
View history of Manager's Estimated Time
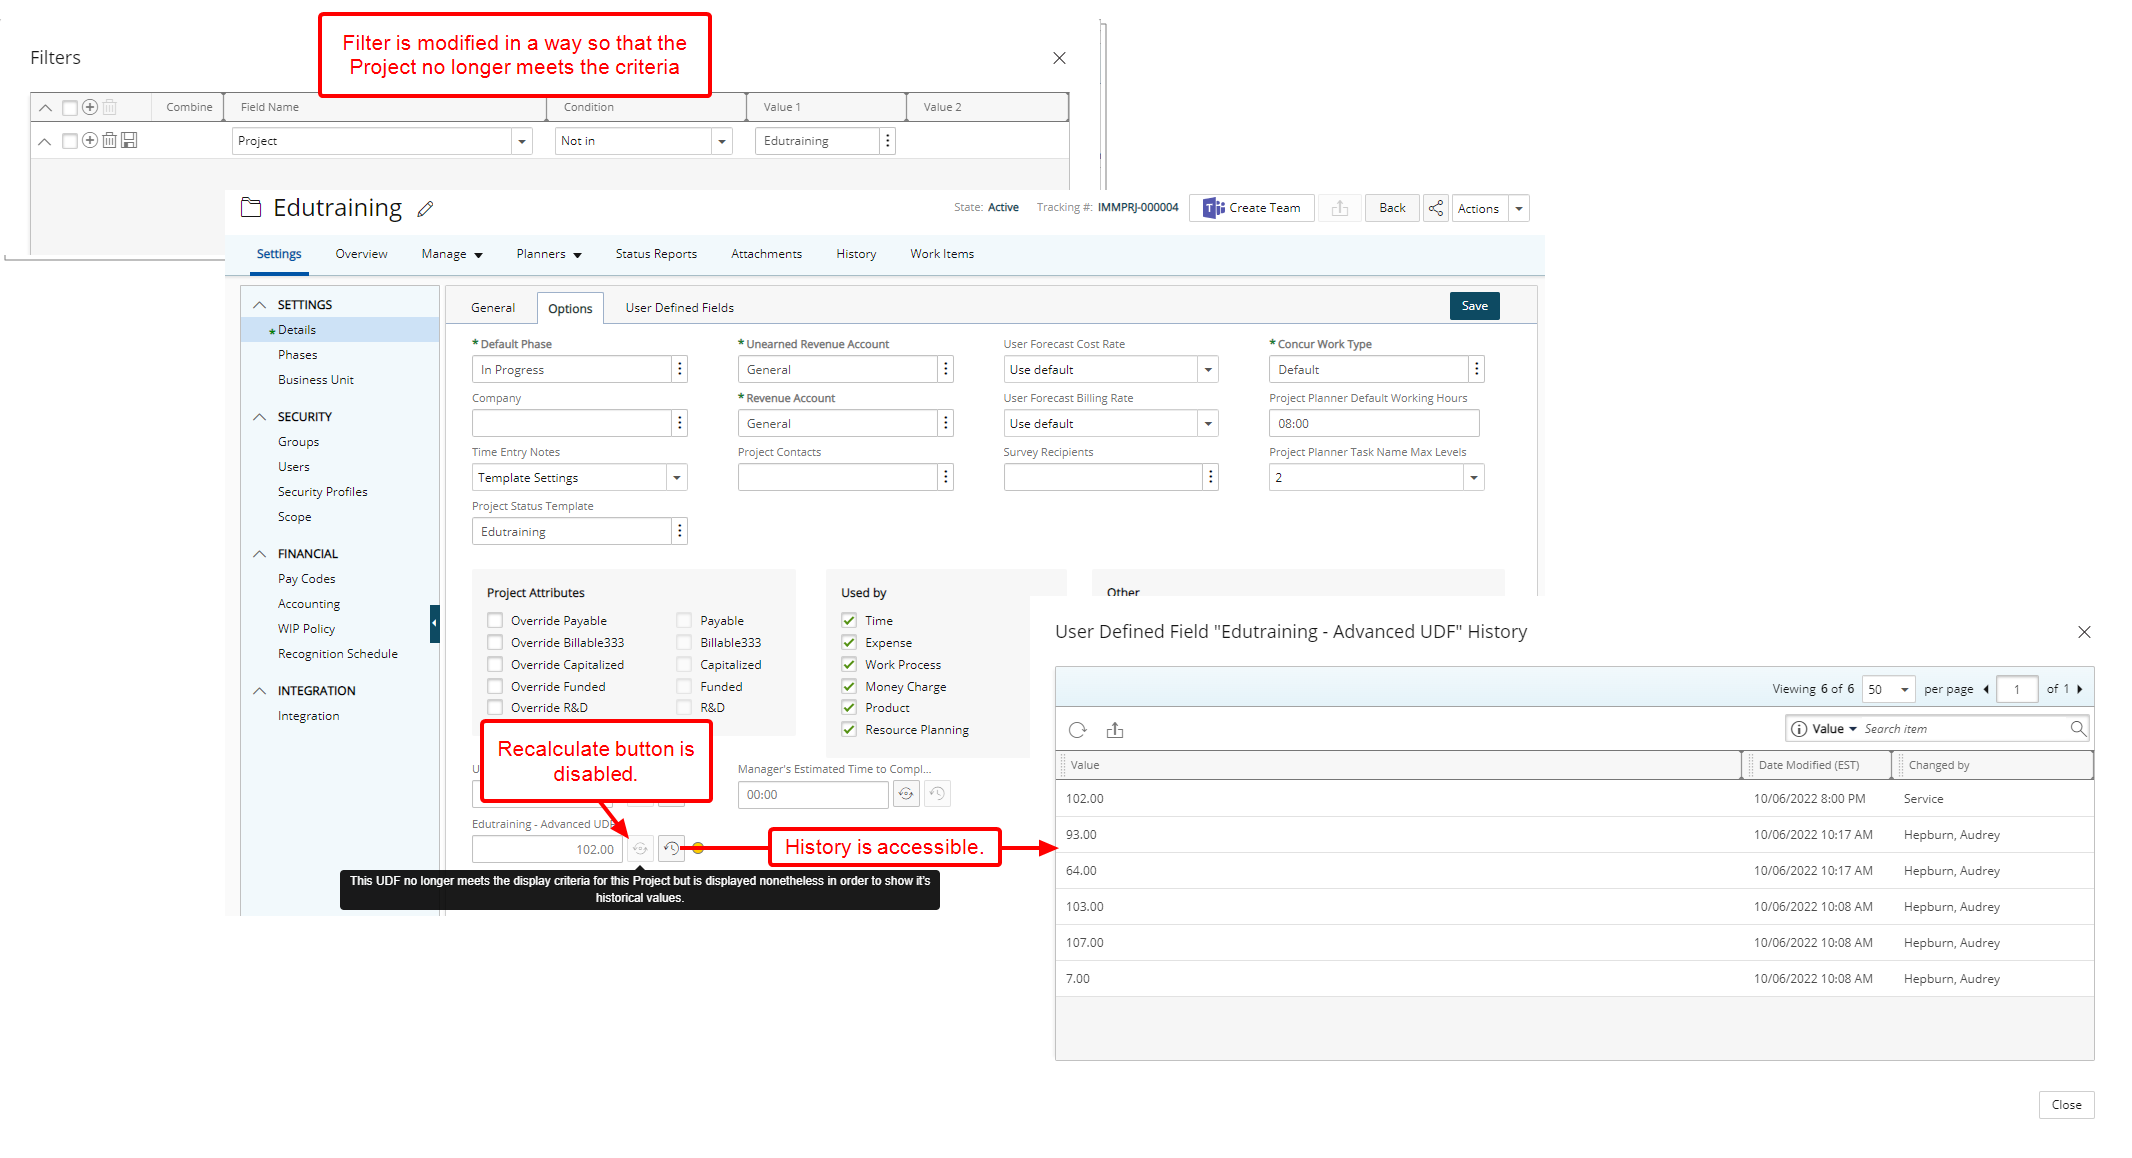click(x=937, y=794)
